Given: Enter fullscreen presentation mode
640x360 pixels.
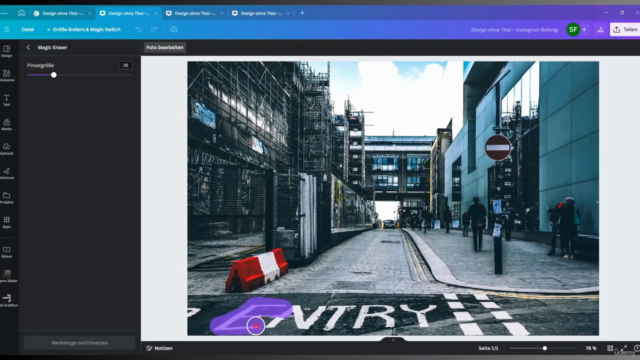Looking at the screenshot, I should click(x=624, y=348).
